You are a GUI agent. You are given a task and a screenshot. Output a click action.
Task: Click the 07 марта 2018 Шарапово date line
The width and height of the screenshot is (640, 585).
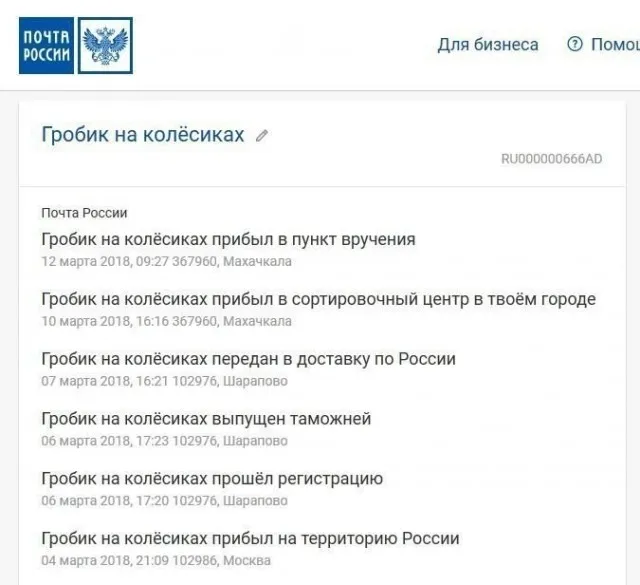[164, 381]
